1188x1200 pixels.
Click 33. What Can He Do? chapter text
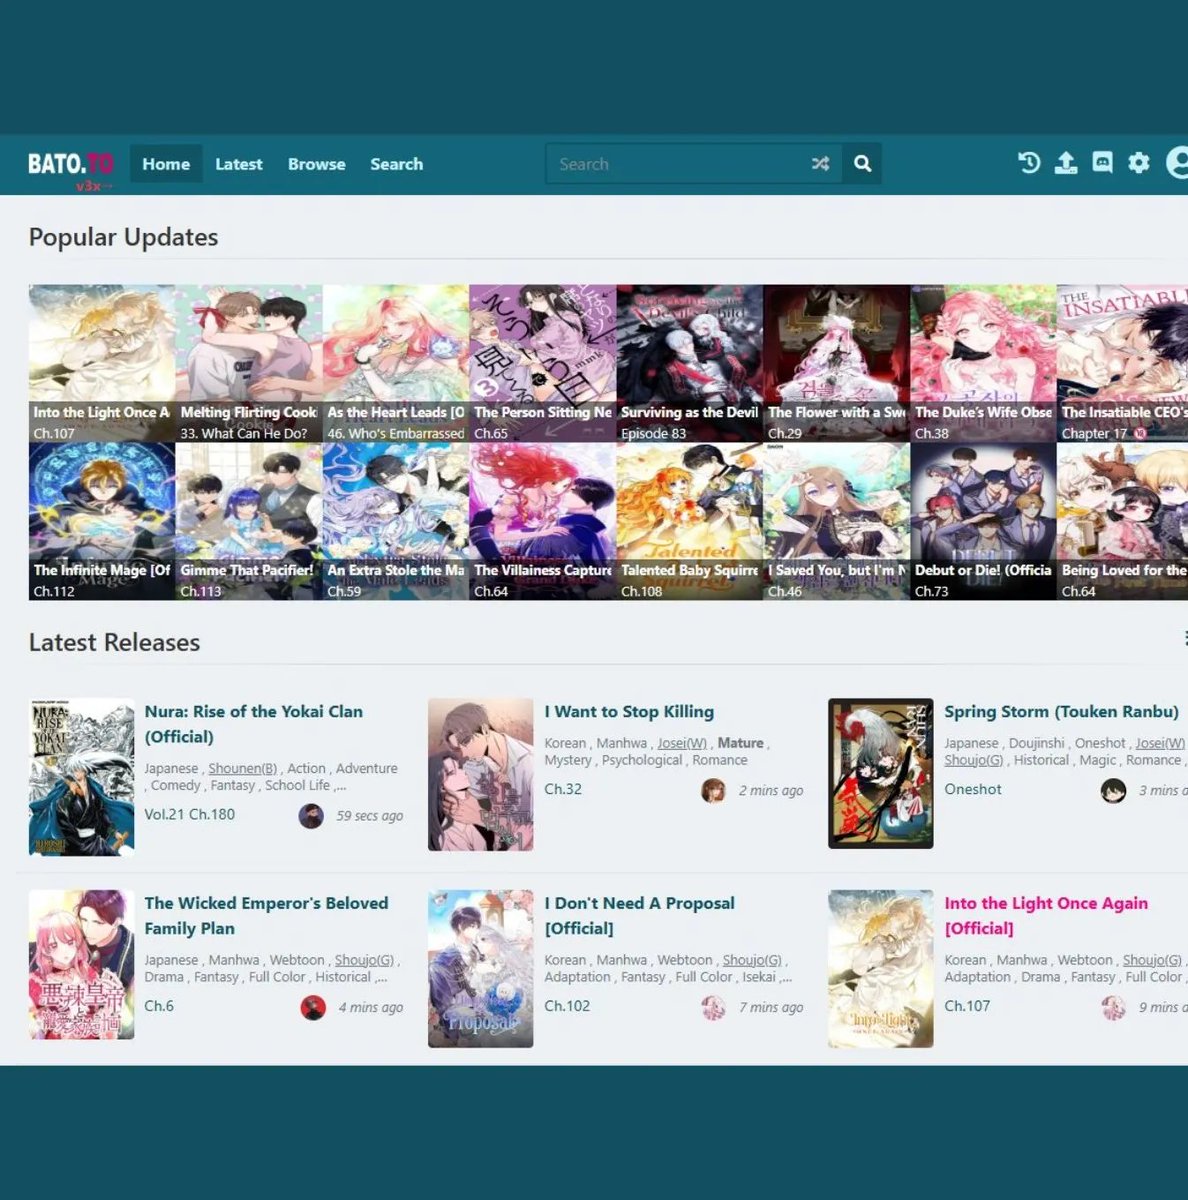244,434
